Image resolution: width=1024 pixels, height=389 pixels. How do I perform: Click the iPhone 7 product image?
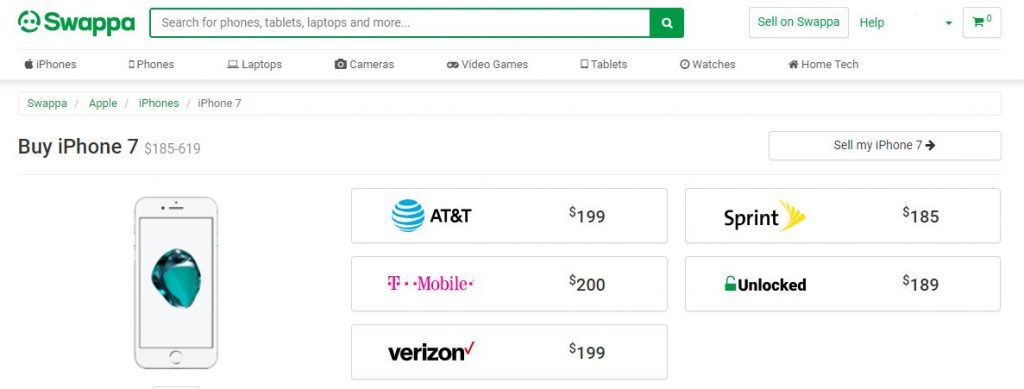(x=176, y=283)
